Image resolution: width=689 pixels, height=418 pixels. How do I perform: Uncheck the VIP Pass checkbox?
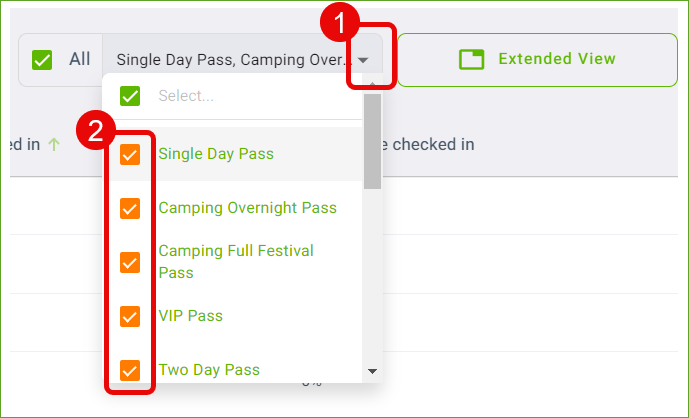130,316
